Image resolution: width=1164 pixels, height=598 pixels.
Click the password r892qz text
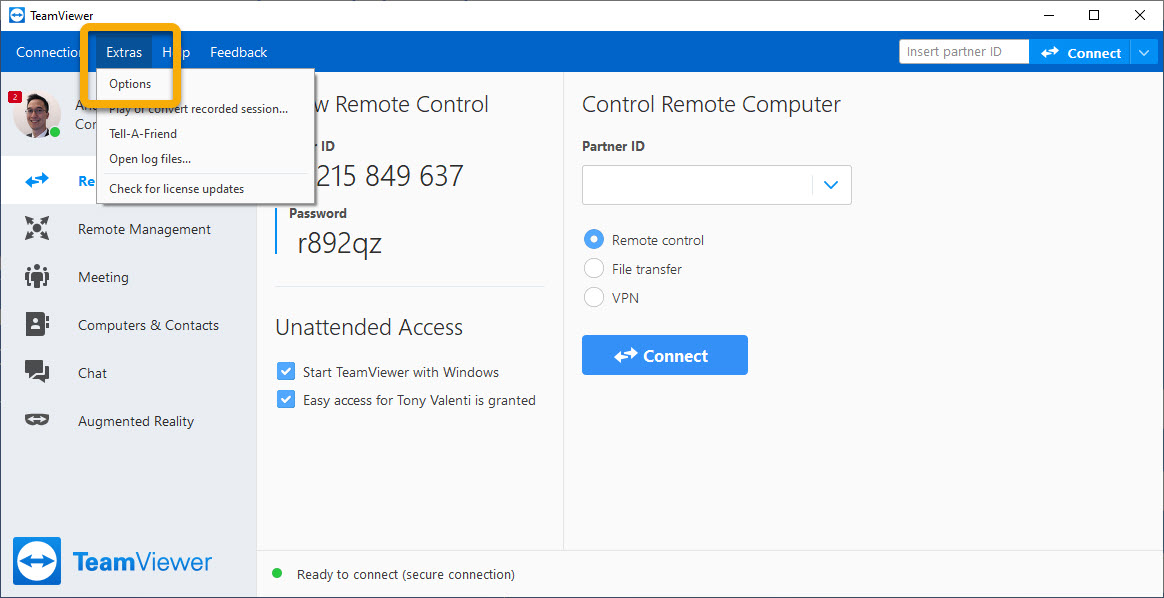(339, 243)
